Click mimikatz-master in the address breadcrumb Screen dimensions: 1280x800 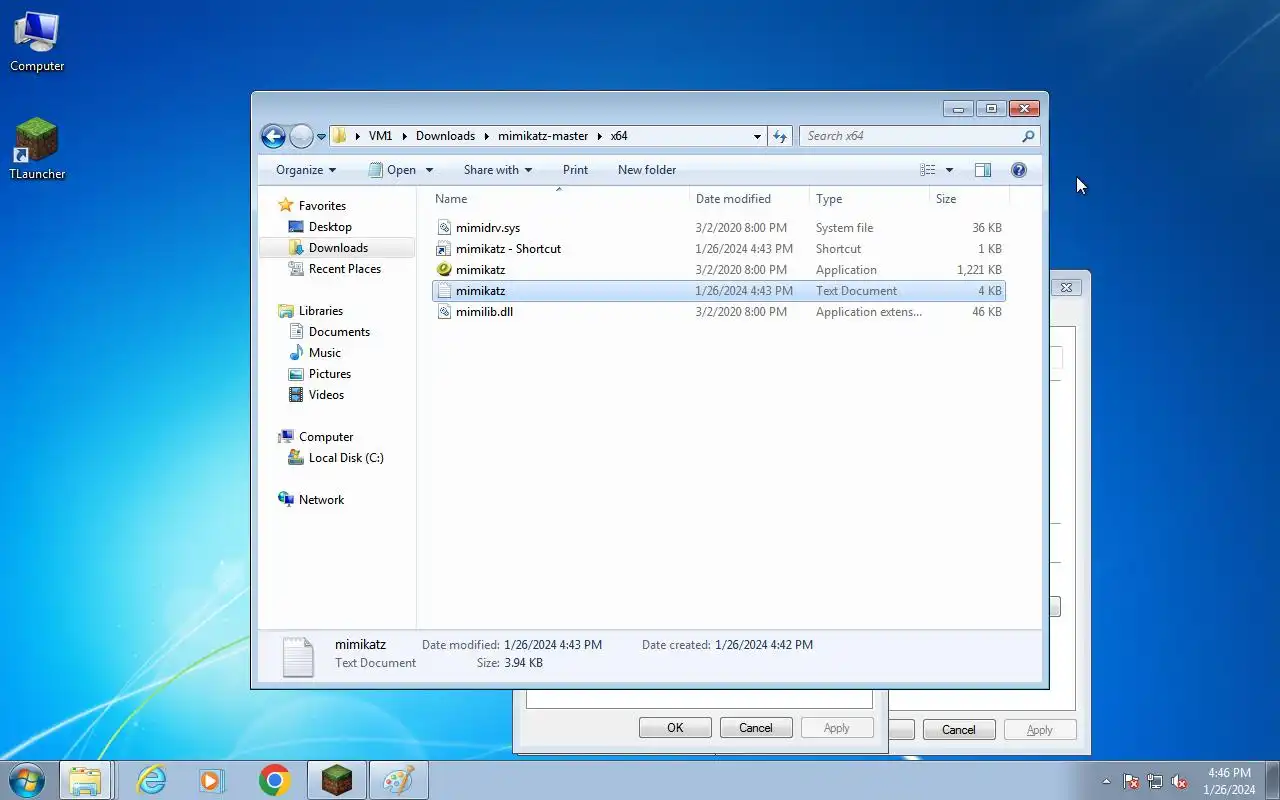click(543, 136)
